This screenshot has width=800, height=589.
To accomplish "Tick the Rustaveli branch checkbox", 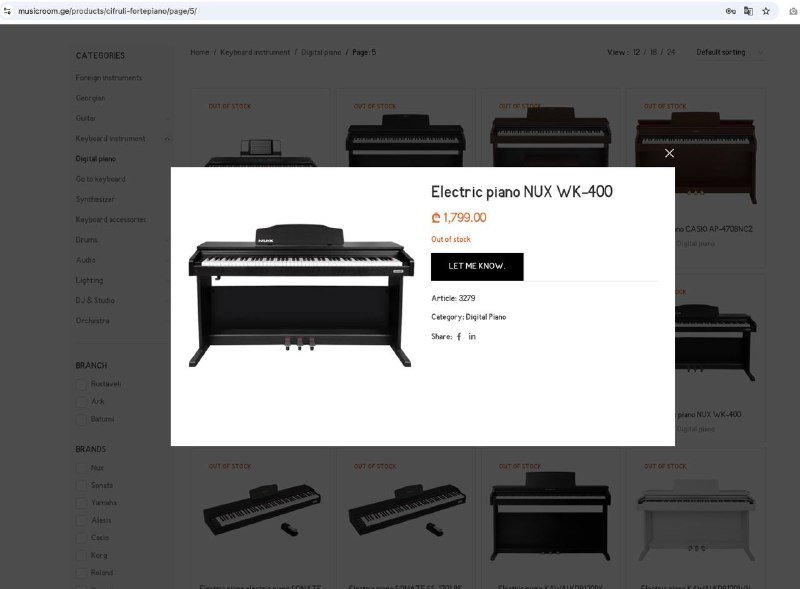I will [x=81, y=384].
